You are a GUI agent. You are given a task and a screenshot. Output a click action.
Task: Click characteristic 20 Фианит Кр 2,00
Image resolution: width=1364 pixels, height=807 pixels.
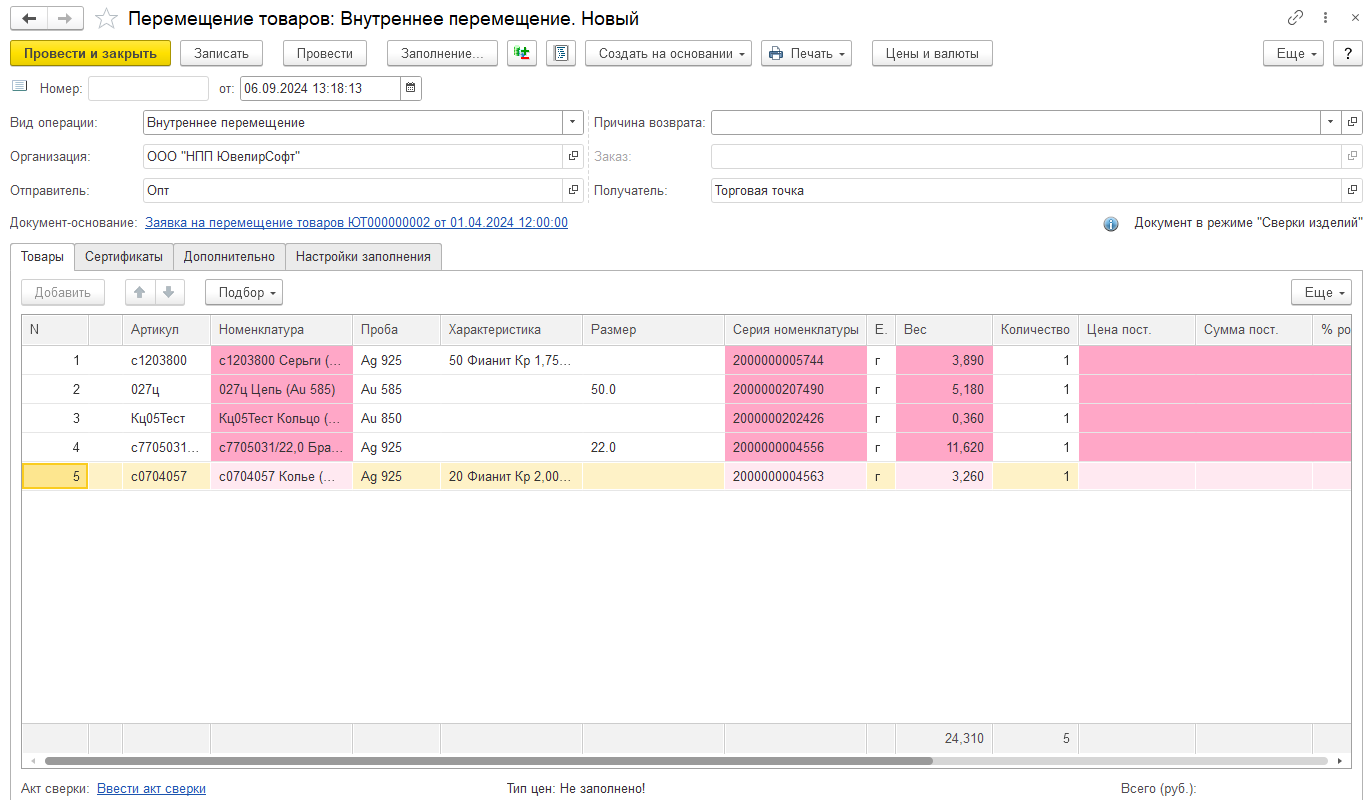(511, 476)
